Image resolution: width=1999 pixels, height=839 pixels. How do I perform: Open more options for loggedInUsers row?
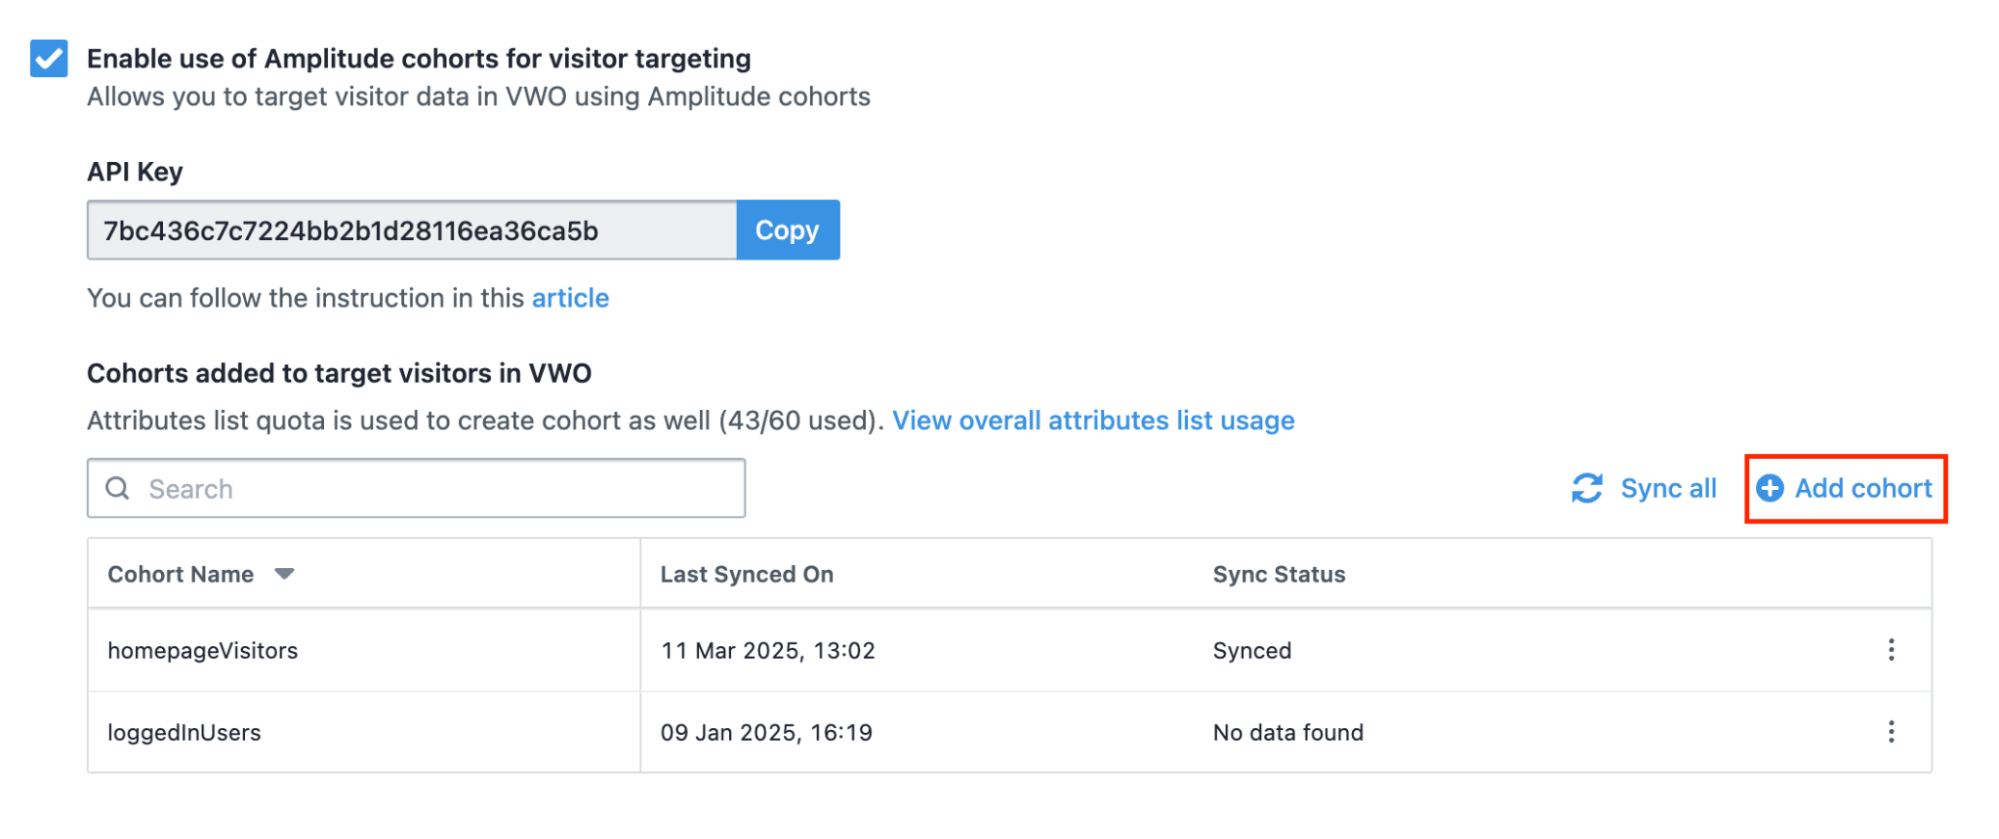pos(1891,732)
